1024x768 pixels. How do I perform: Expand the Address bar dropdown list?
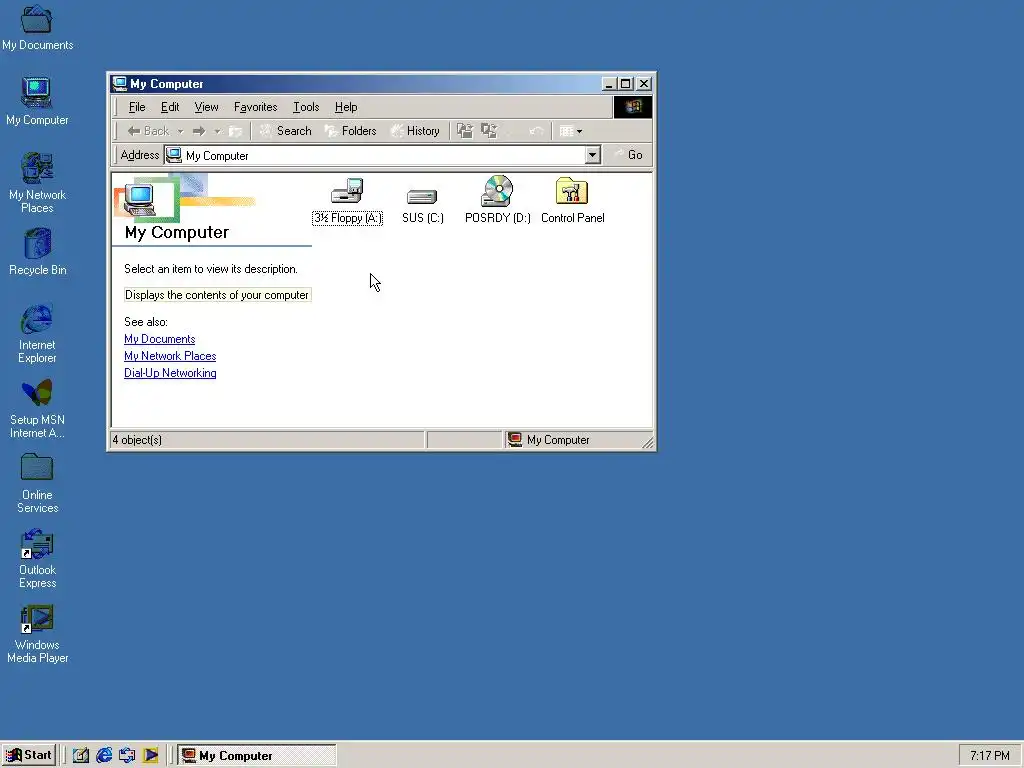(592, 155)
